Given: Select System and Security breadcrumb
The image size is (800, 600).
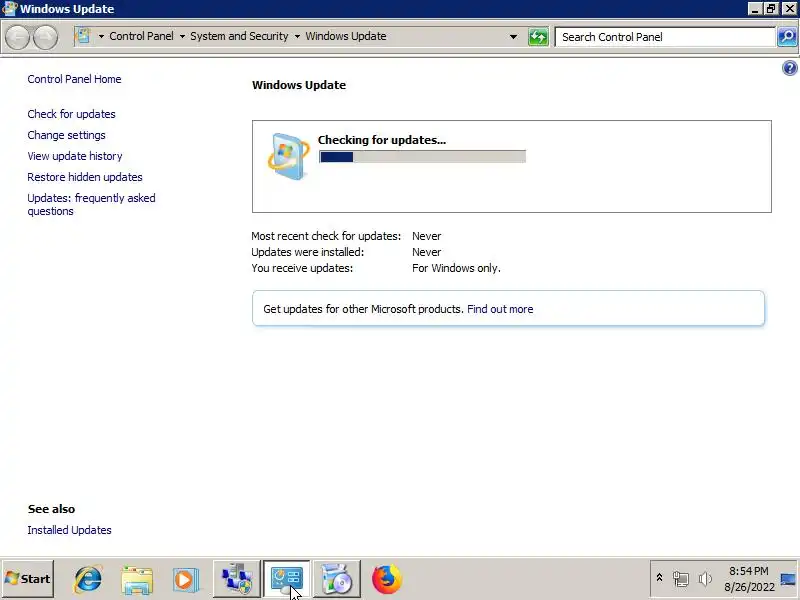Looking at the screenshot, I should click(239, 36).
